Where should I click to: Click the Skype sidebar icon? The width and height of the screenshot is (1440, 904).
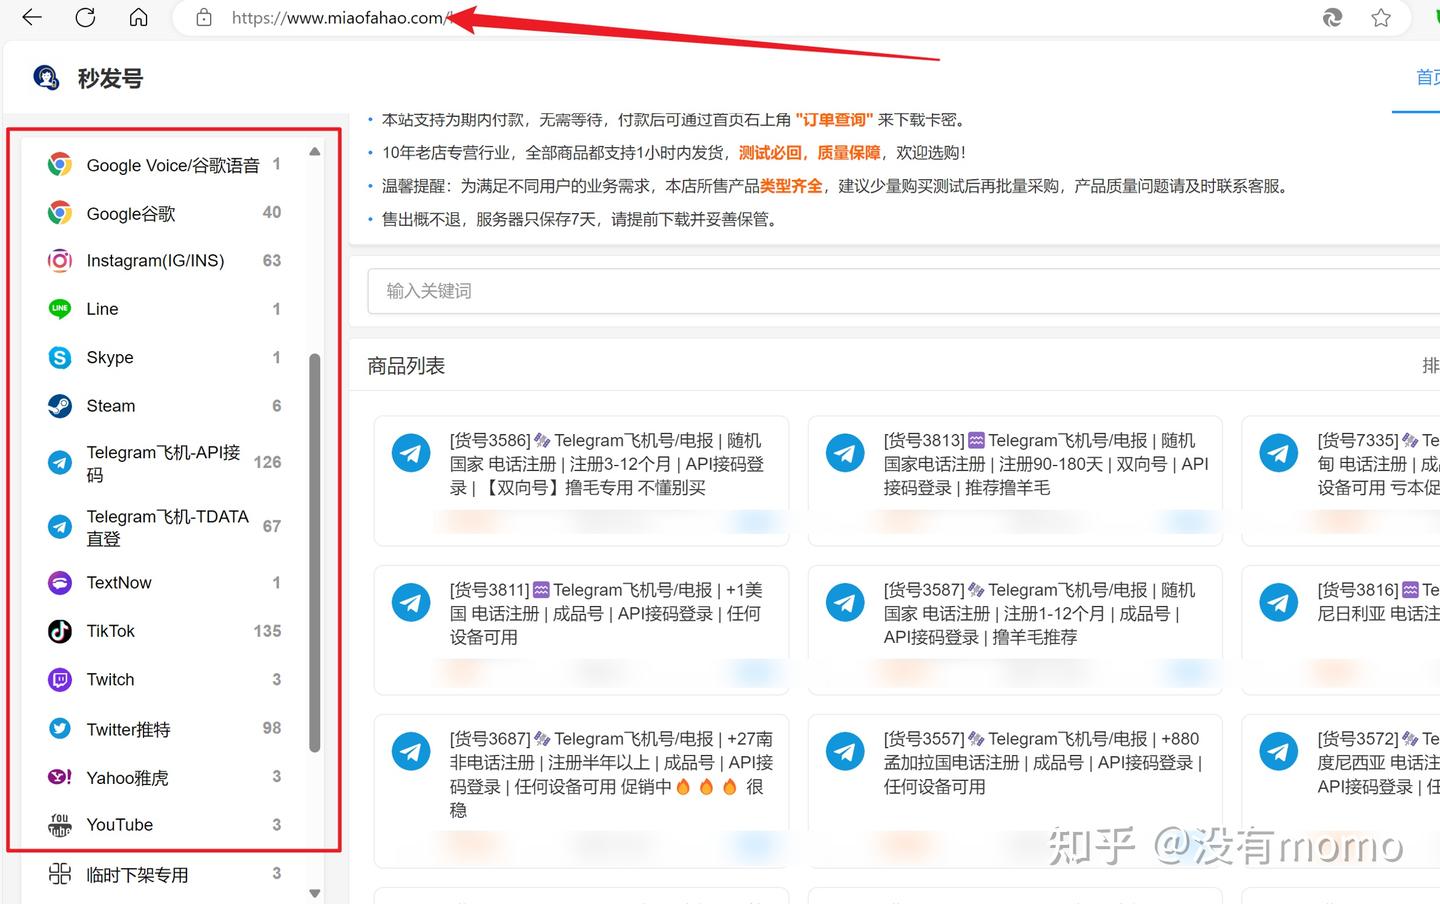(x=59, y=357)
